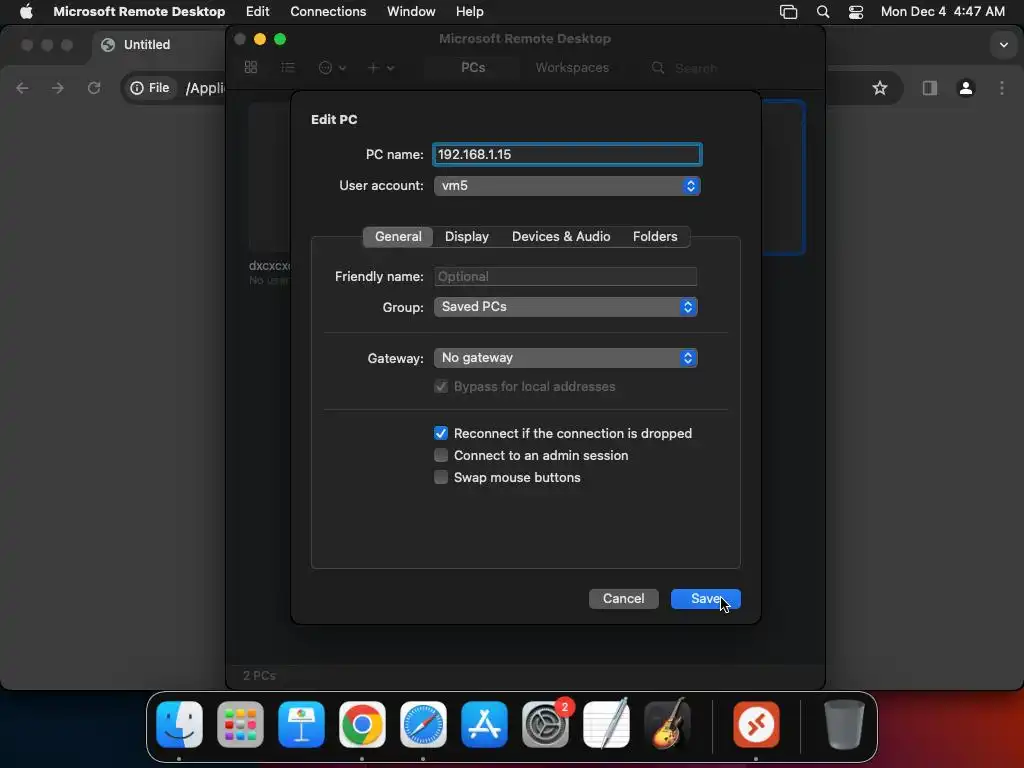Open the Gateway dropdown showing No gateway
This screenshot has width=1024, height=768.
566,358
